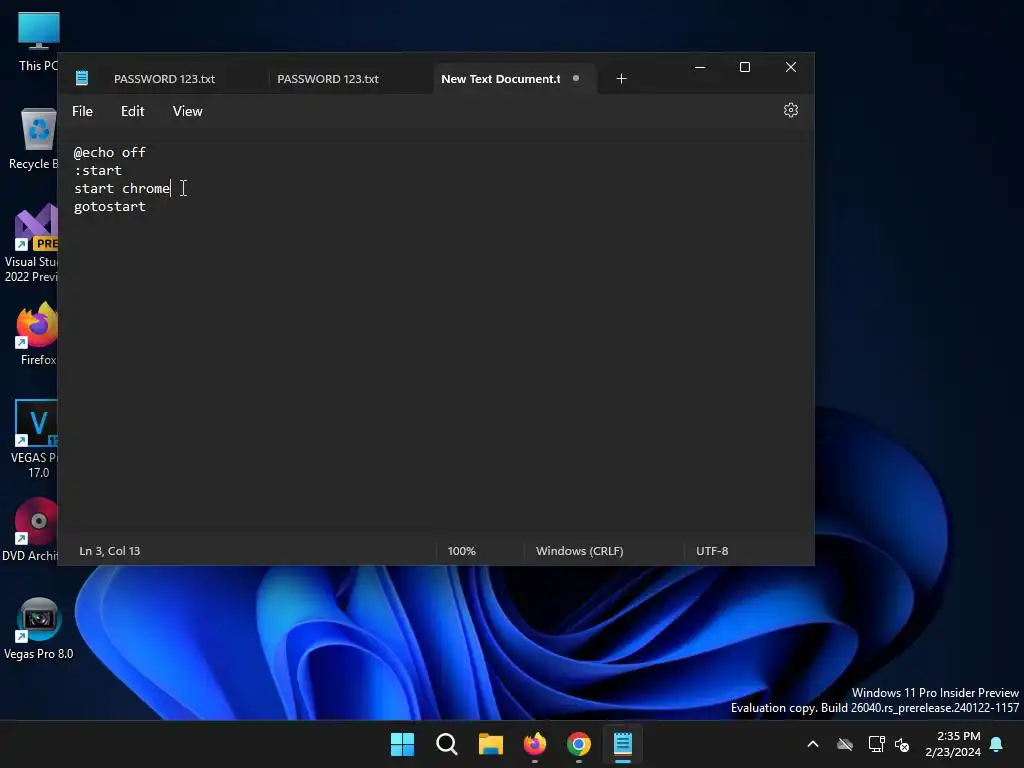Viewport: 1024px width, 768px height.
Task: Minimize the Notepad window
Action: 699,67
